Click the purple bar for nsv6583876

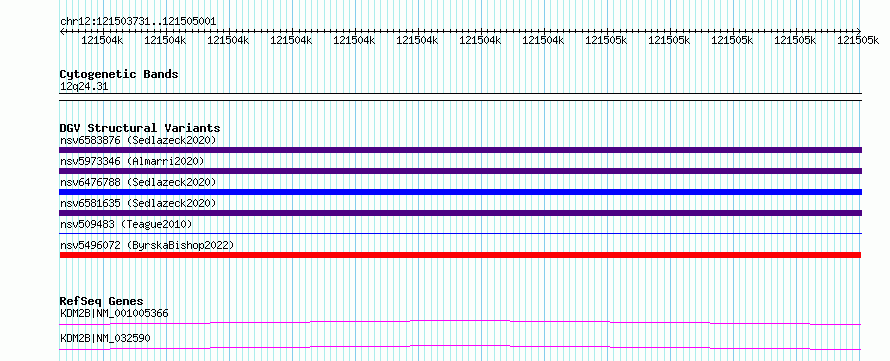click(460, 150)
